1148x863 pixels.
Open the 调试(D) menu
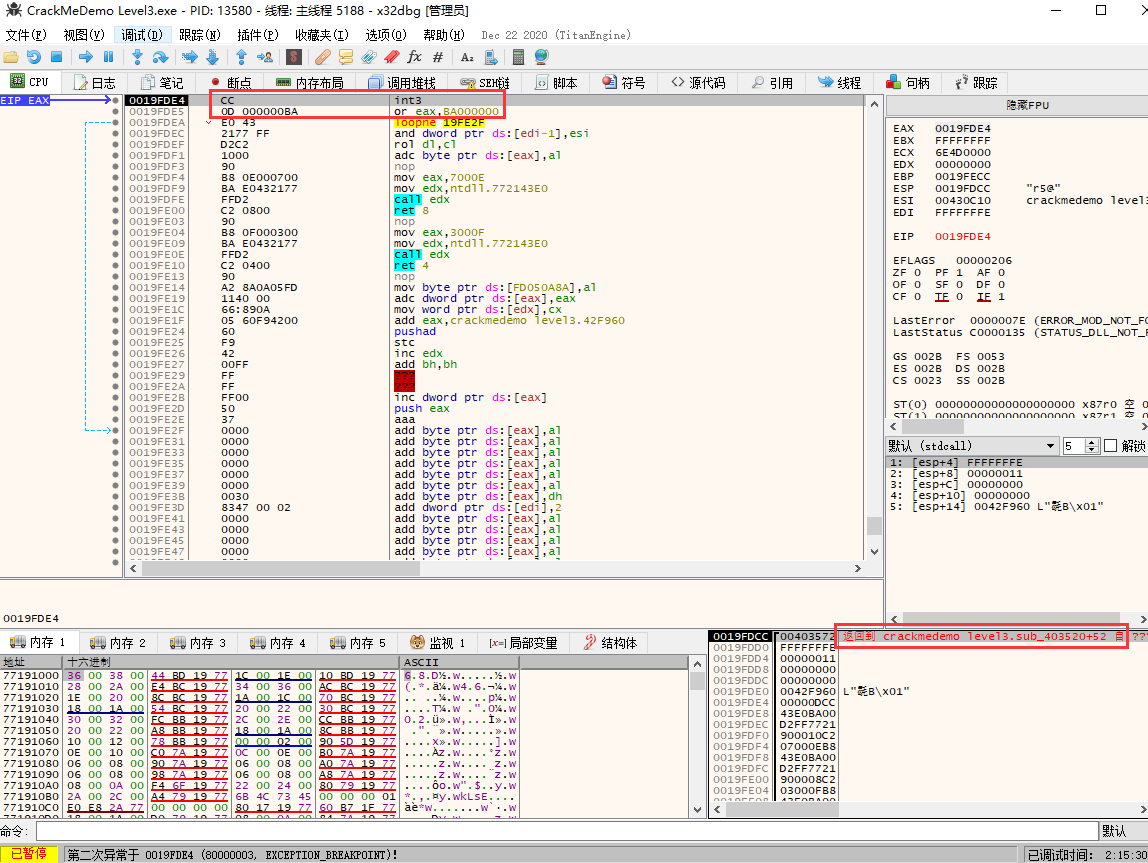(141, 35)
